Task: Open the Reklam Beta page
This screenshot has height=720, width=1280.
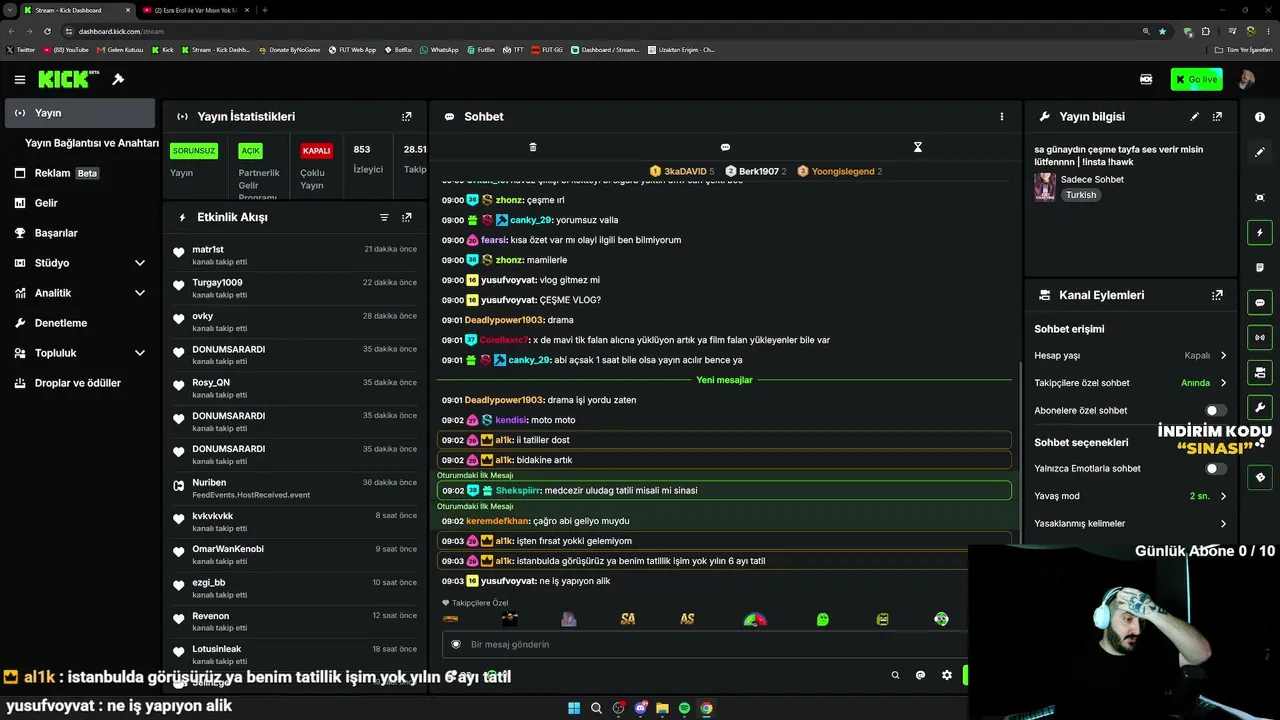Action: pyautogui.click(x=80, y=173)
